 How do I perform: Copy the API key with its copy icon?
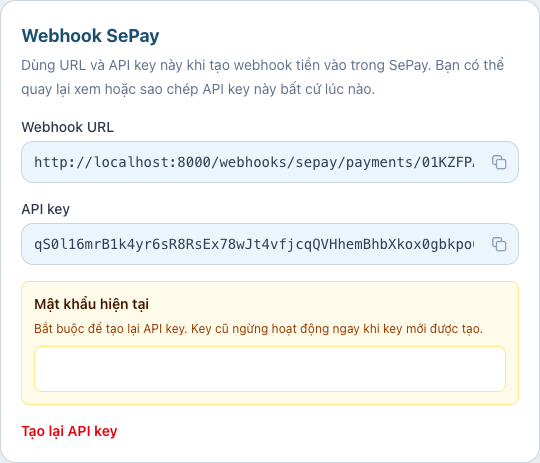[x=499, y=244]
